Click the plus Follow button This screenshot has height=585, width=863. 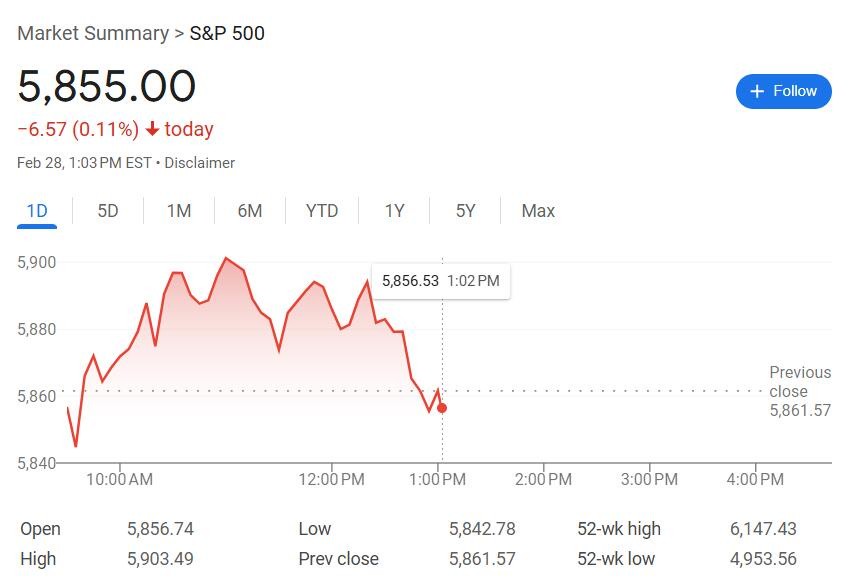[783, 91]
